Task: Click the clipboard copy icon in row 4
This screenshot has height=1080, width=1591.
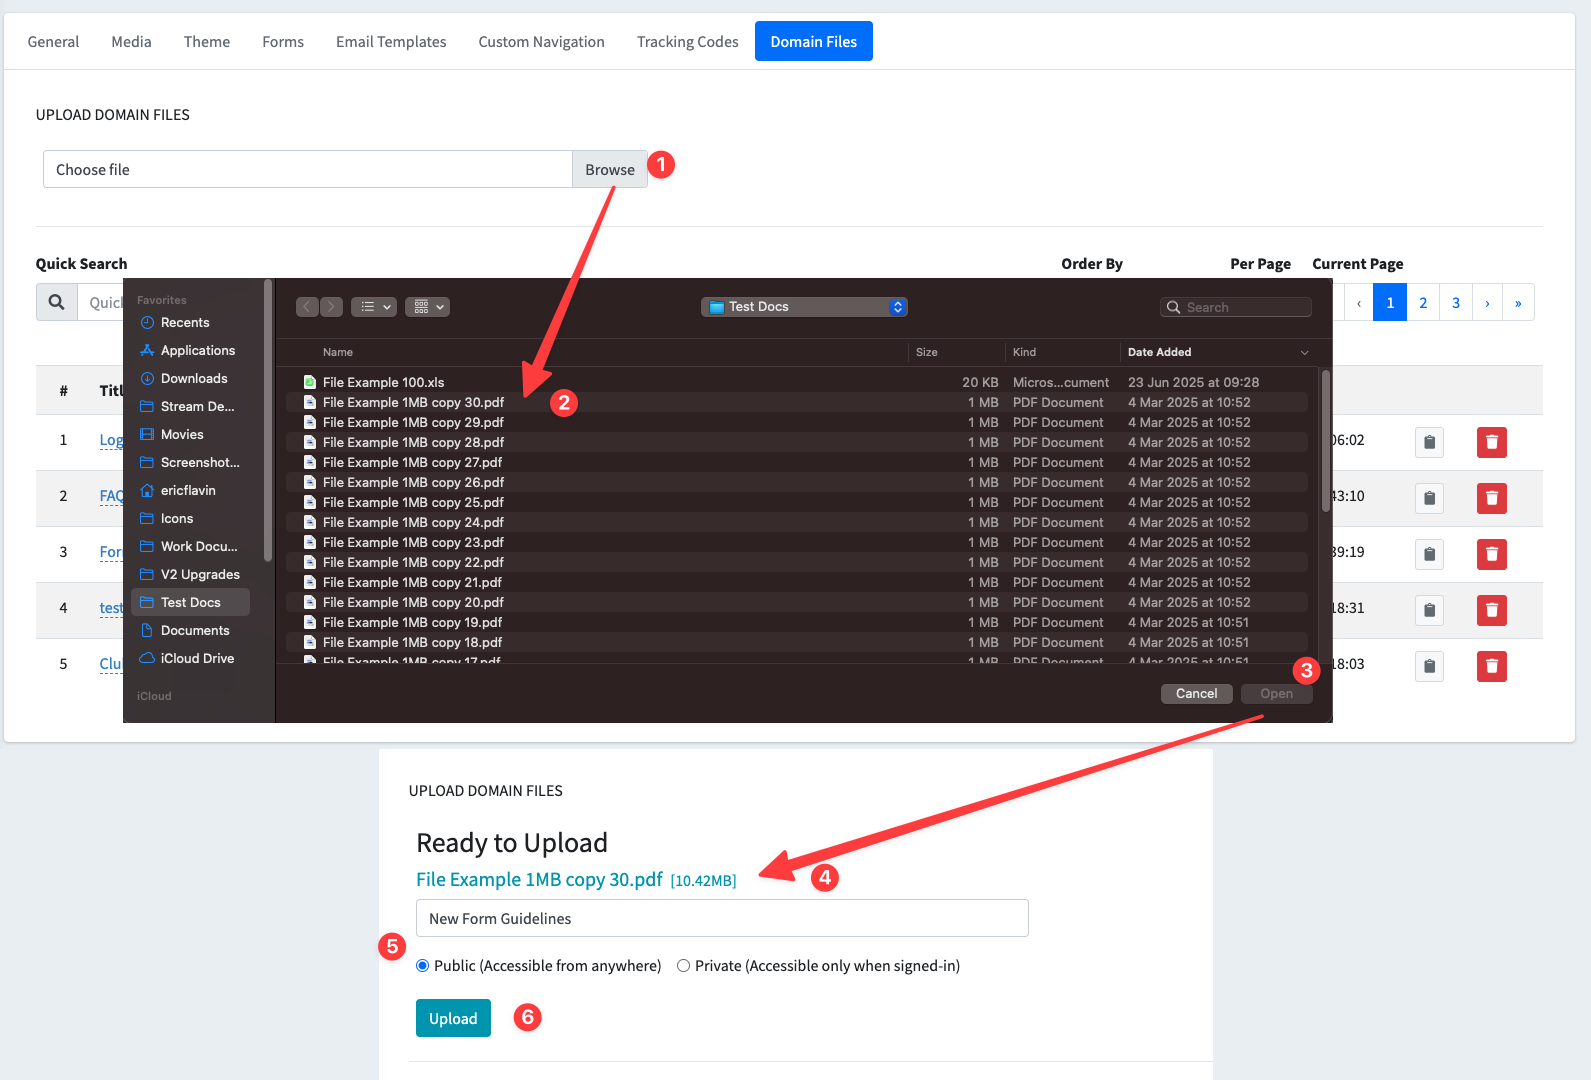Action: click(1430, 610)
